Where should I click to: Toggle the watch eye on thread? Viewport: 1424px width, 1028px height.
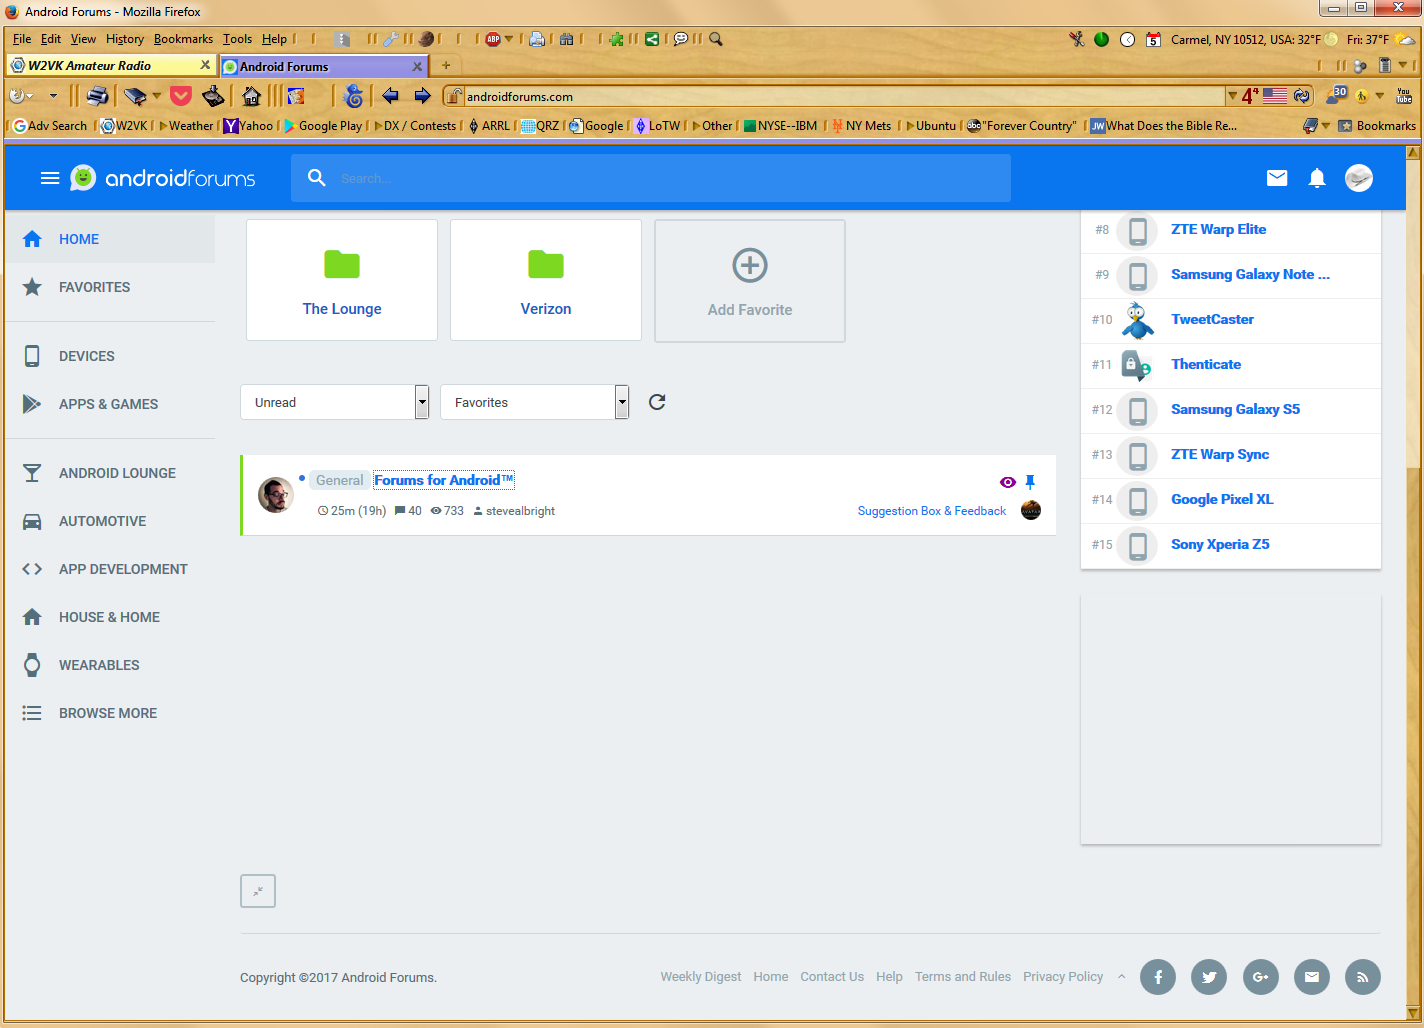(1007, 482)
